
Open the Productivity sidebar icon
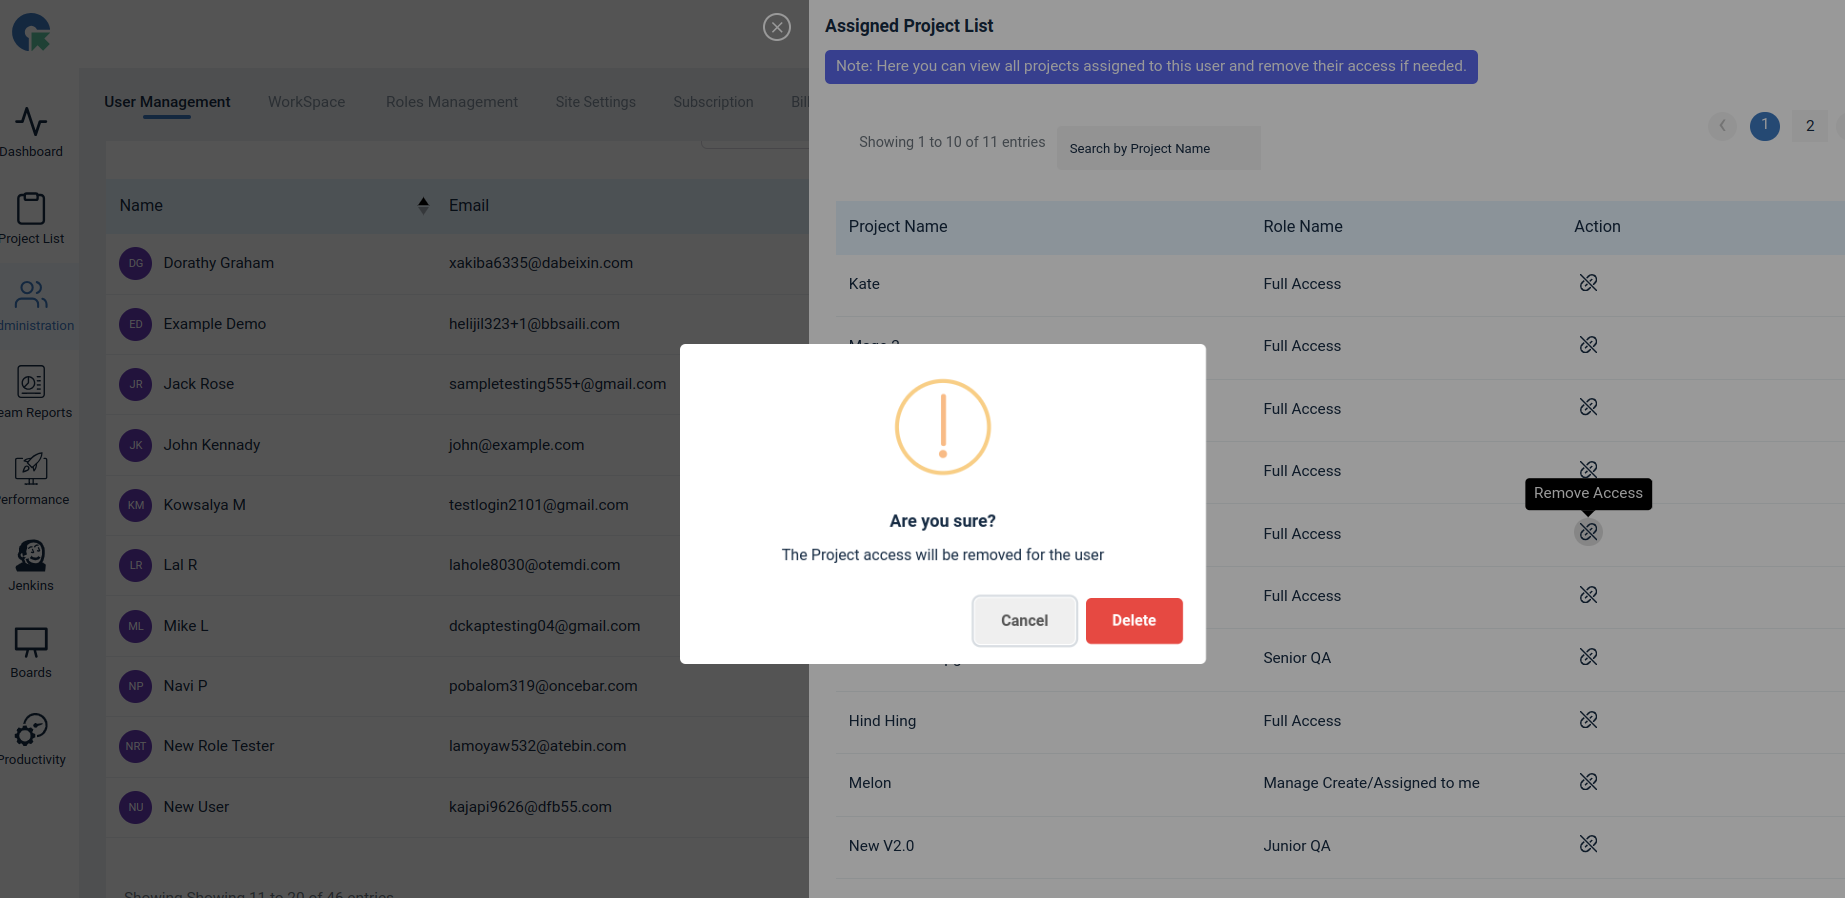pos(31,740)
